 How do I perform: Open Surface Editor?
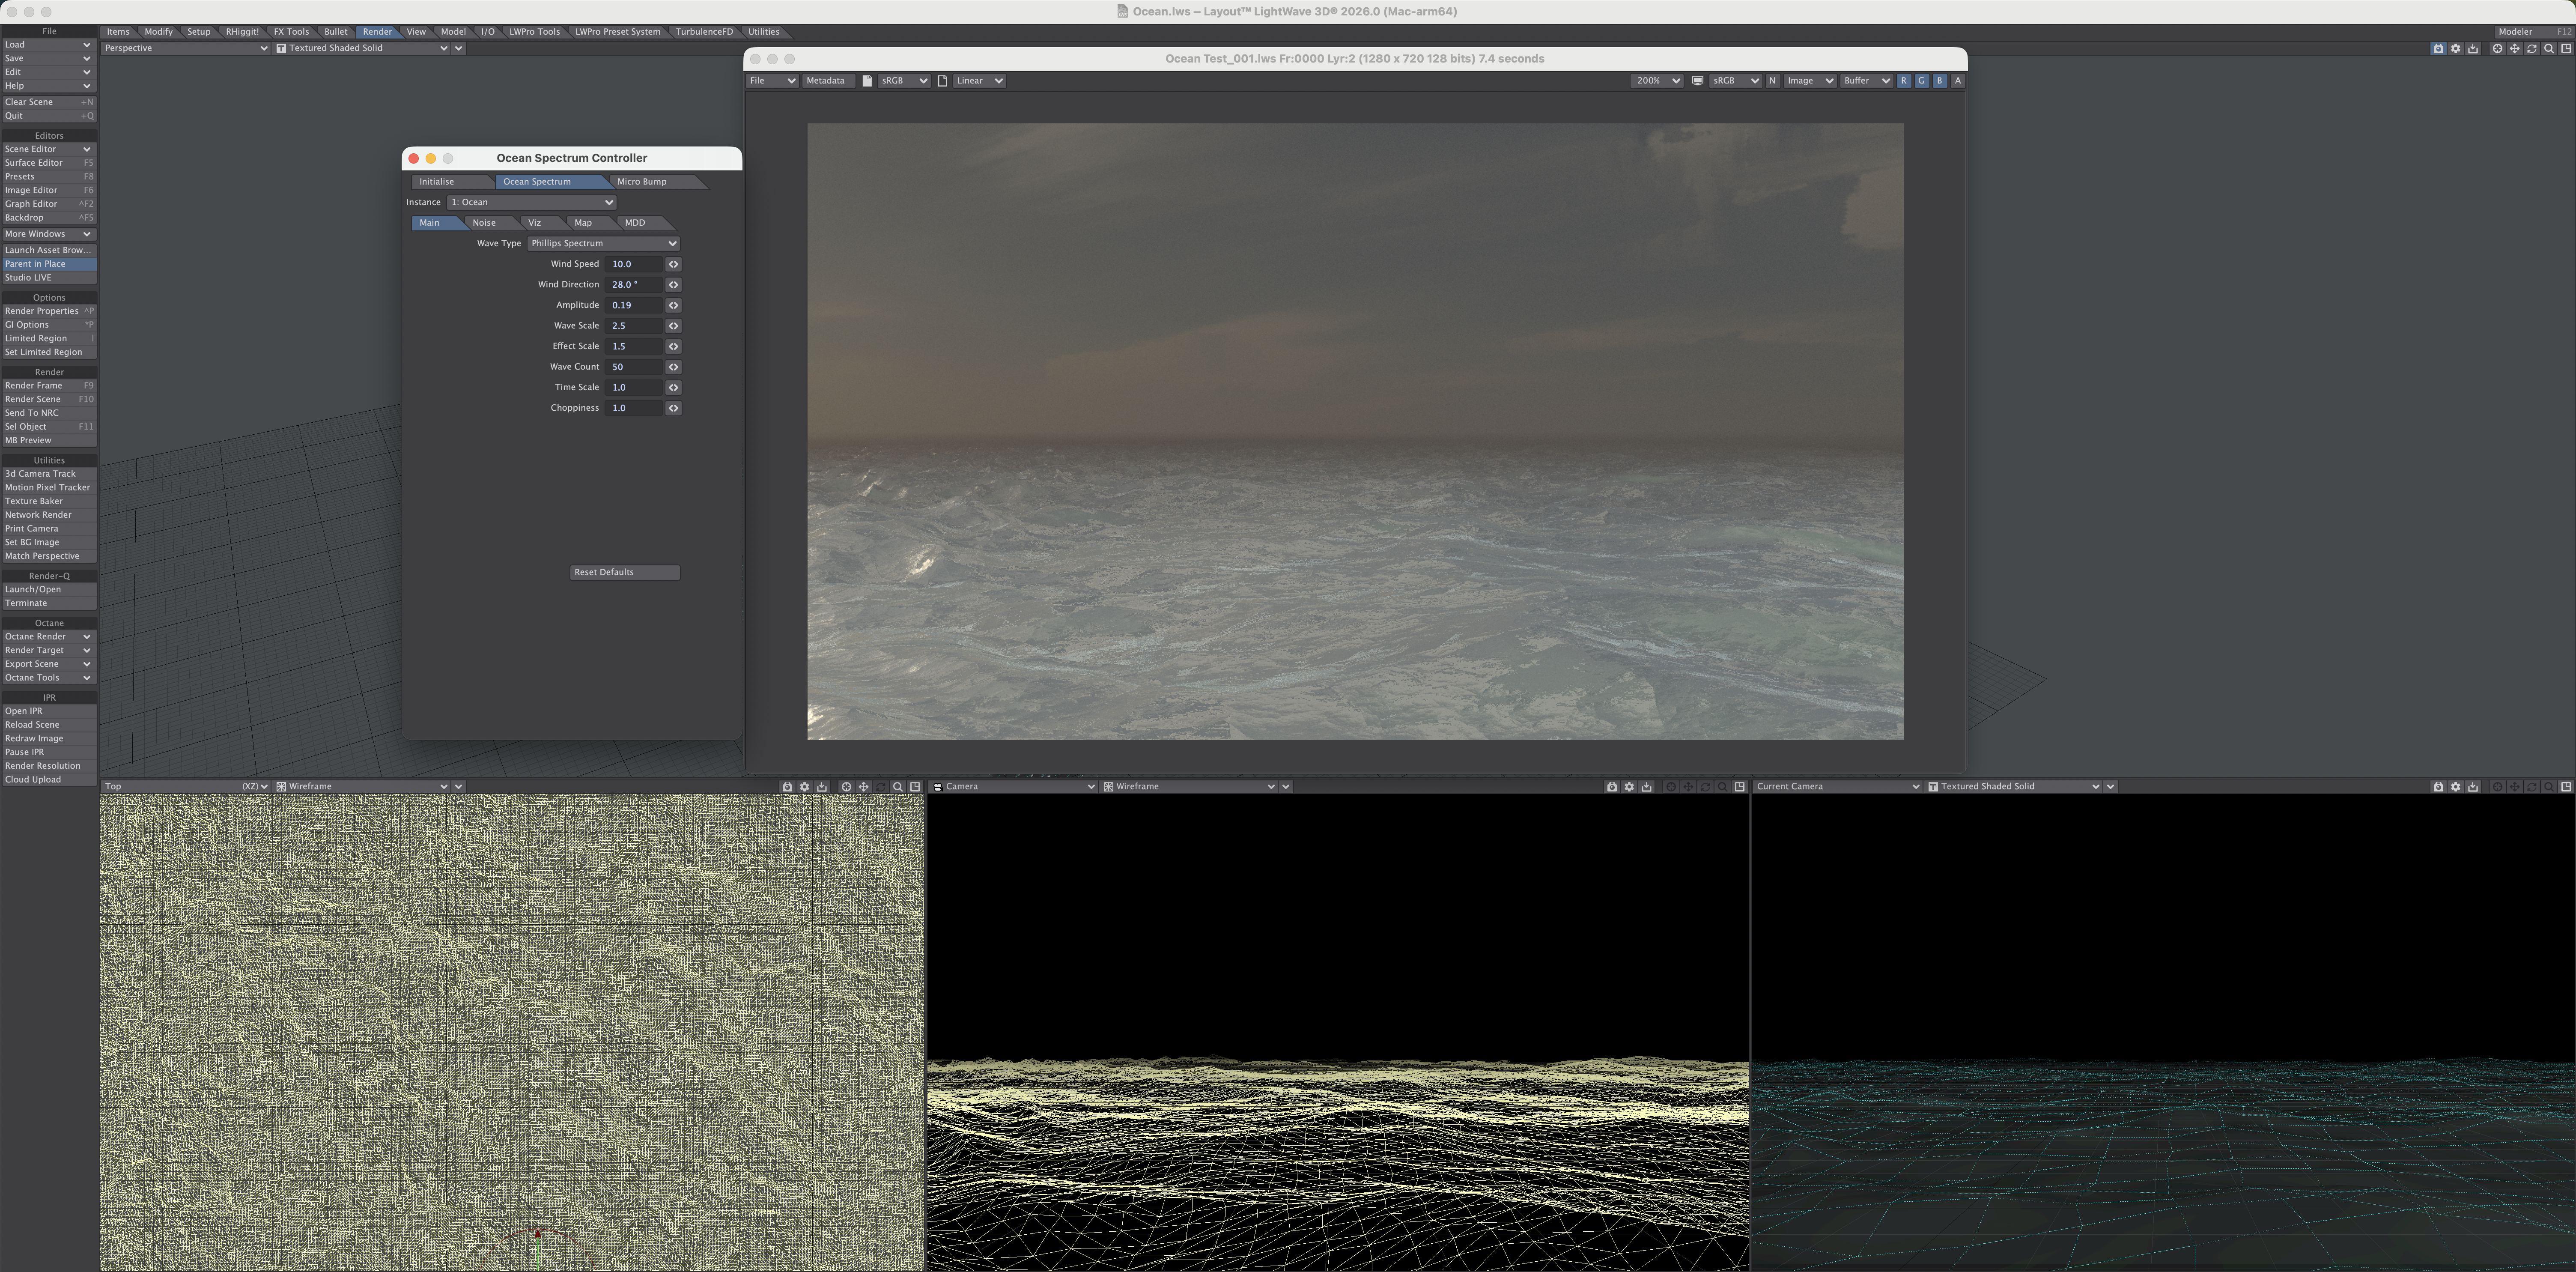(x=49, y=163)
